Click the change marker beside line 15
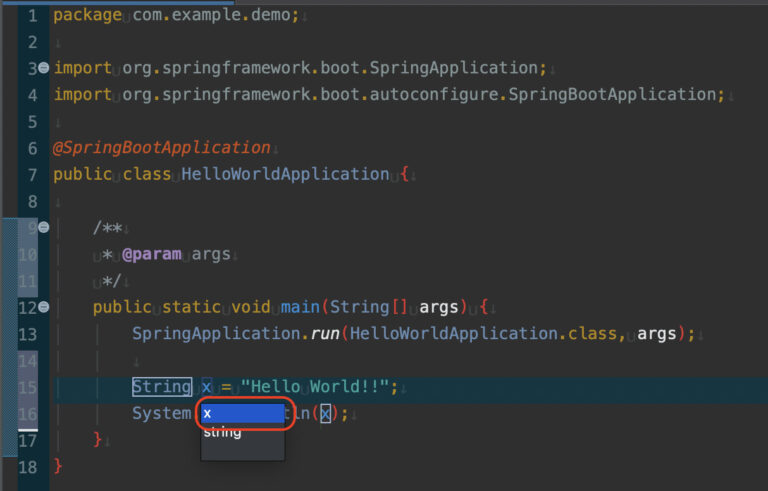Viewport: 768px width, 491px height. [8, 387]
